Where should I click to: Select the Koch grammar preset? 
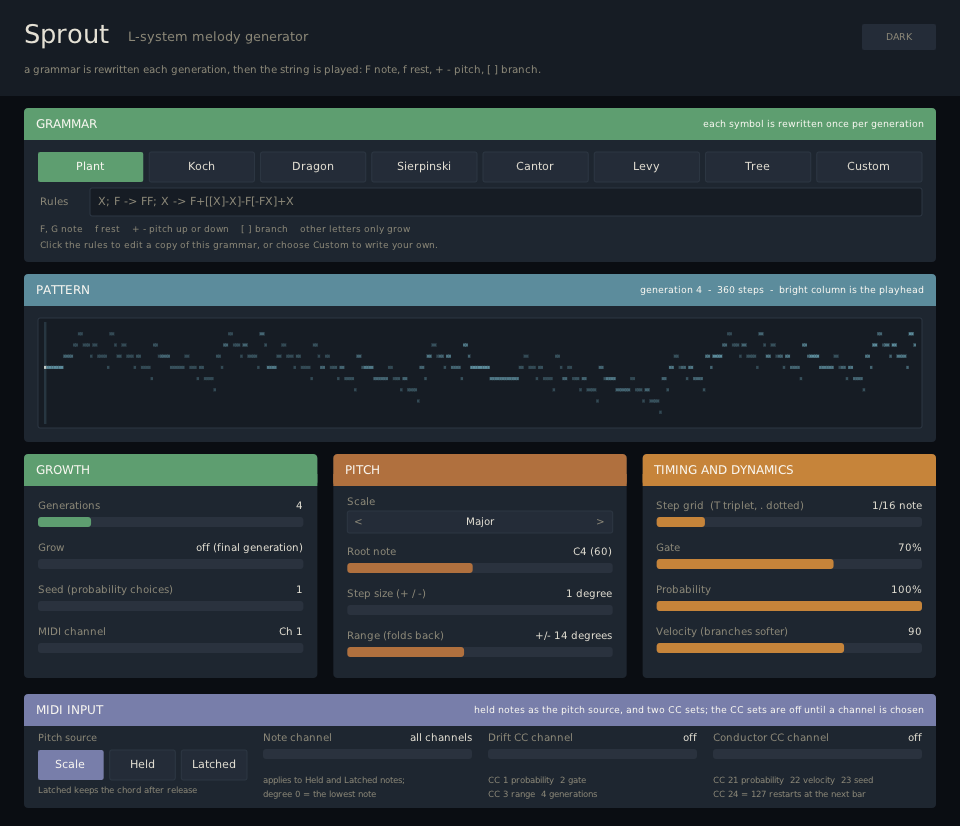click(201, 167)
